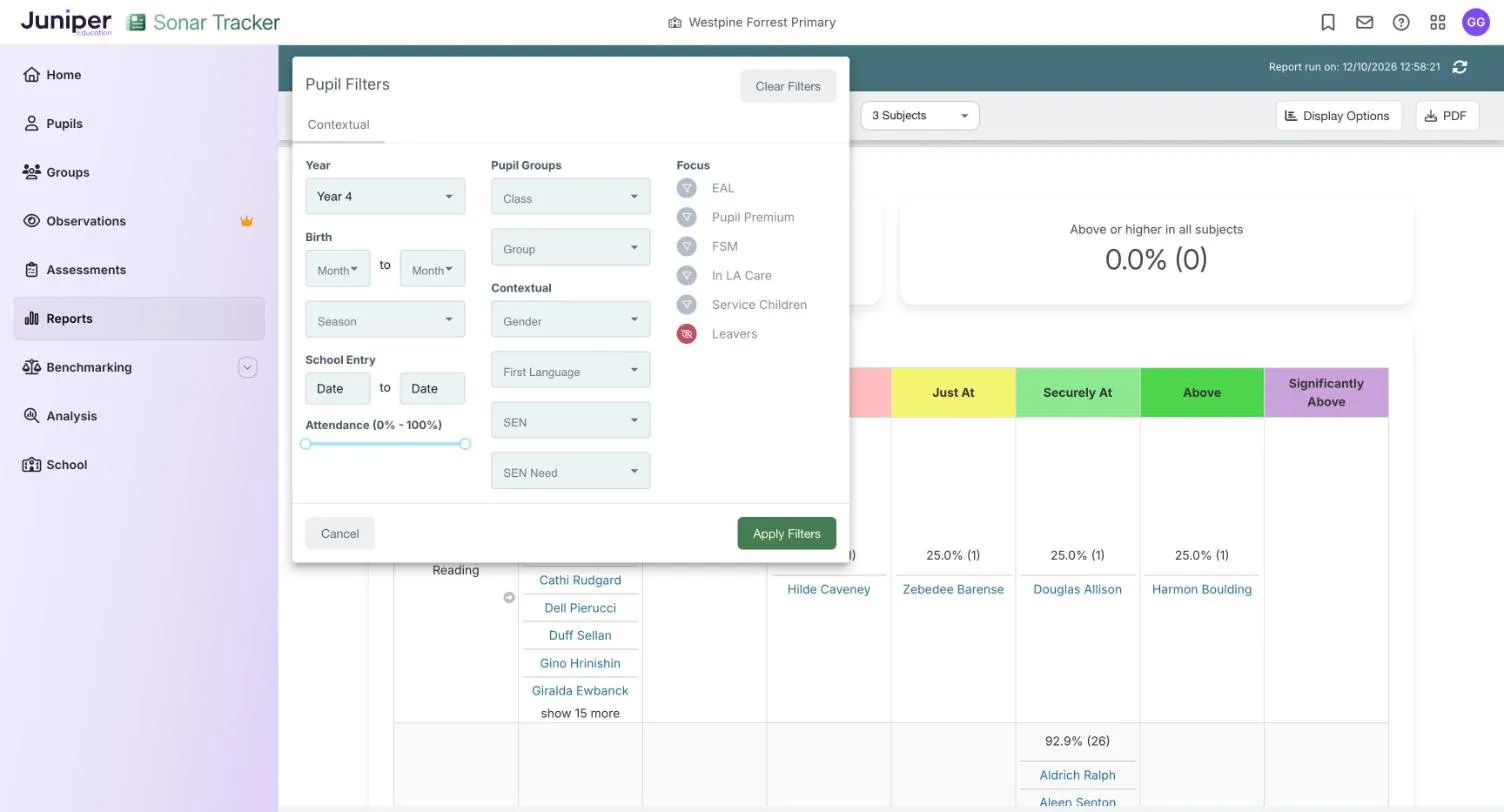Click the Clear Filters button
The height and width of the screenshot is (812, 1504).
point(788,86)
